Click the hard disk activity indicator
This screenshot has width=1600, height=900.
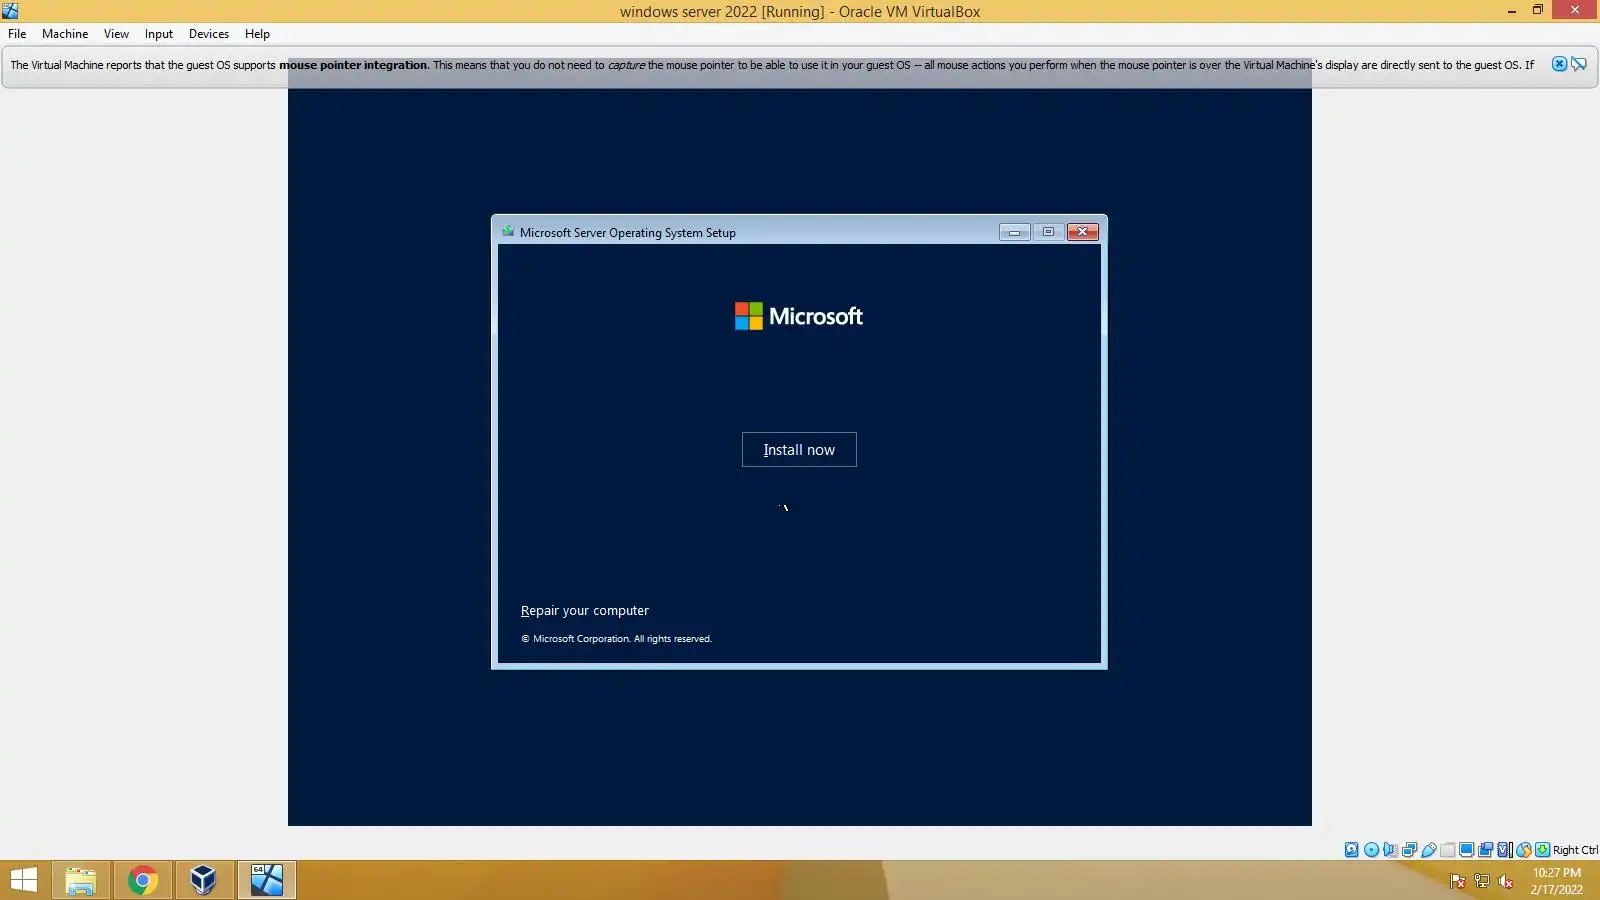(1352, 850)
